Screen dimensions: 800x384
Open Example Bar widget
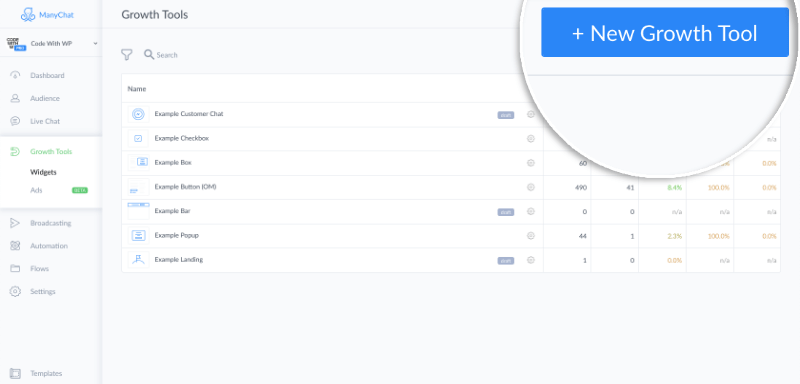click(x=172, y=211)
